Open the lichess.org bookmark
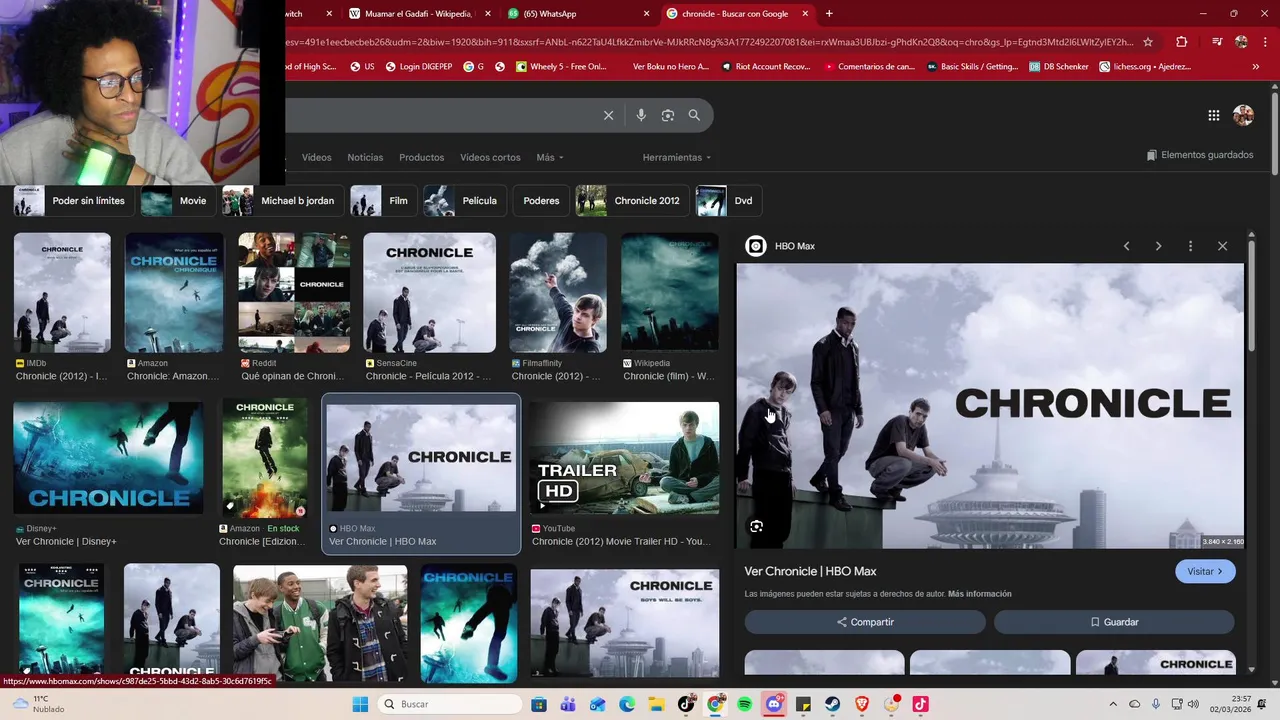This screenshot has width=1280, height=720. pos(1145,67)
